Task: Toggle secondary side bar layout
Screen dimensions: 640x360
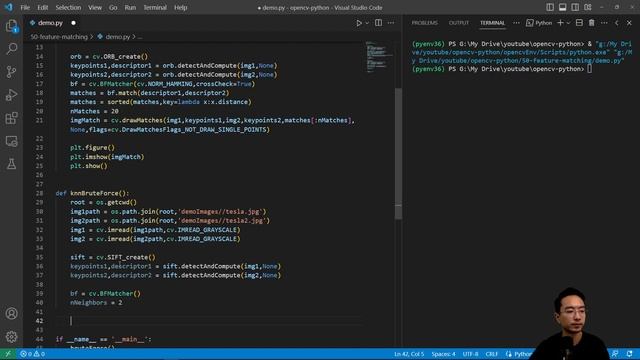Action: click(x=575, y=7)
